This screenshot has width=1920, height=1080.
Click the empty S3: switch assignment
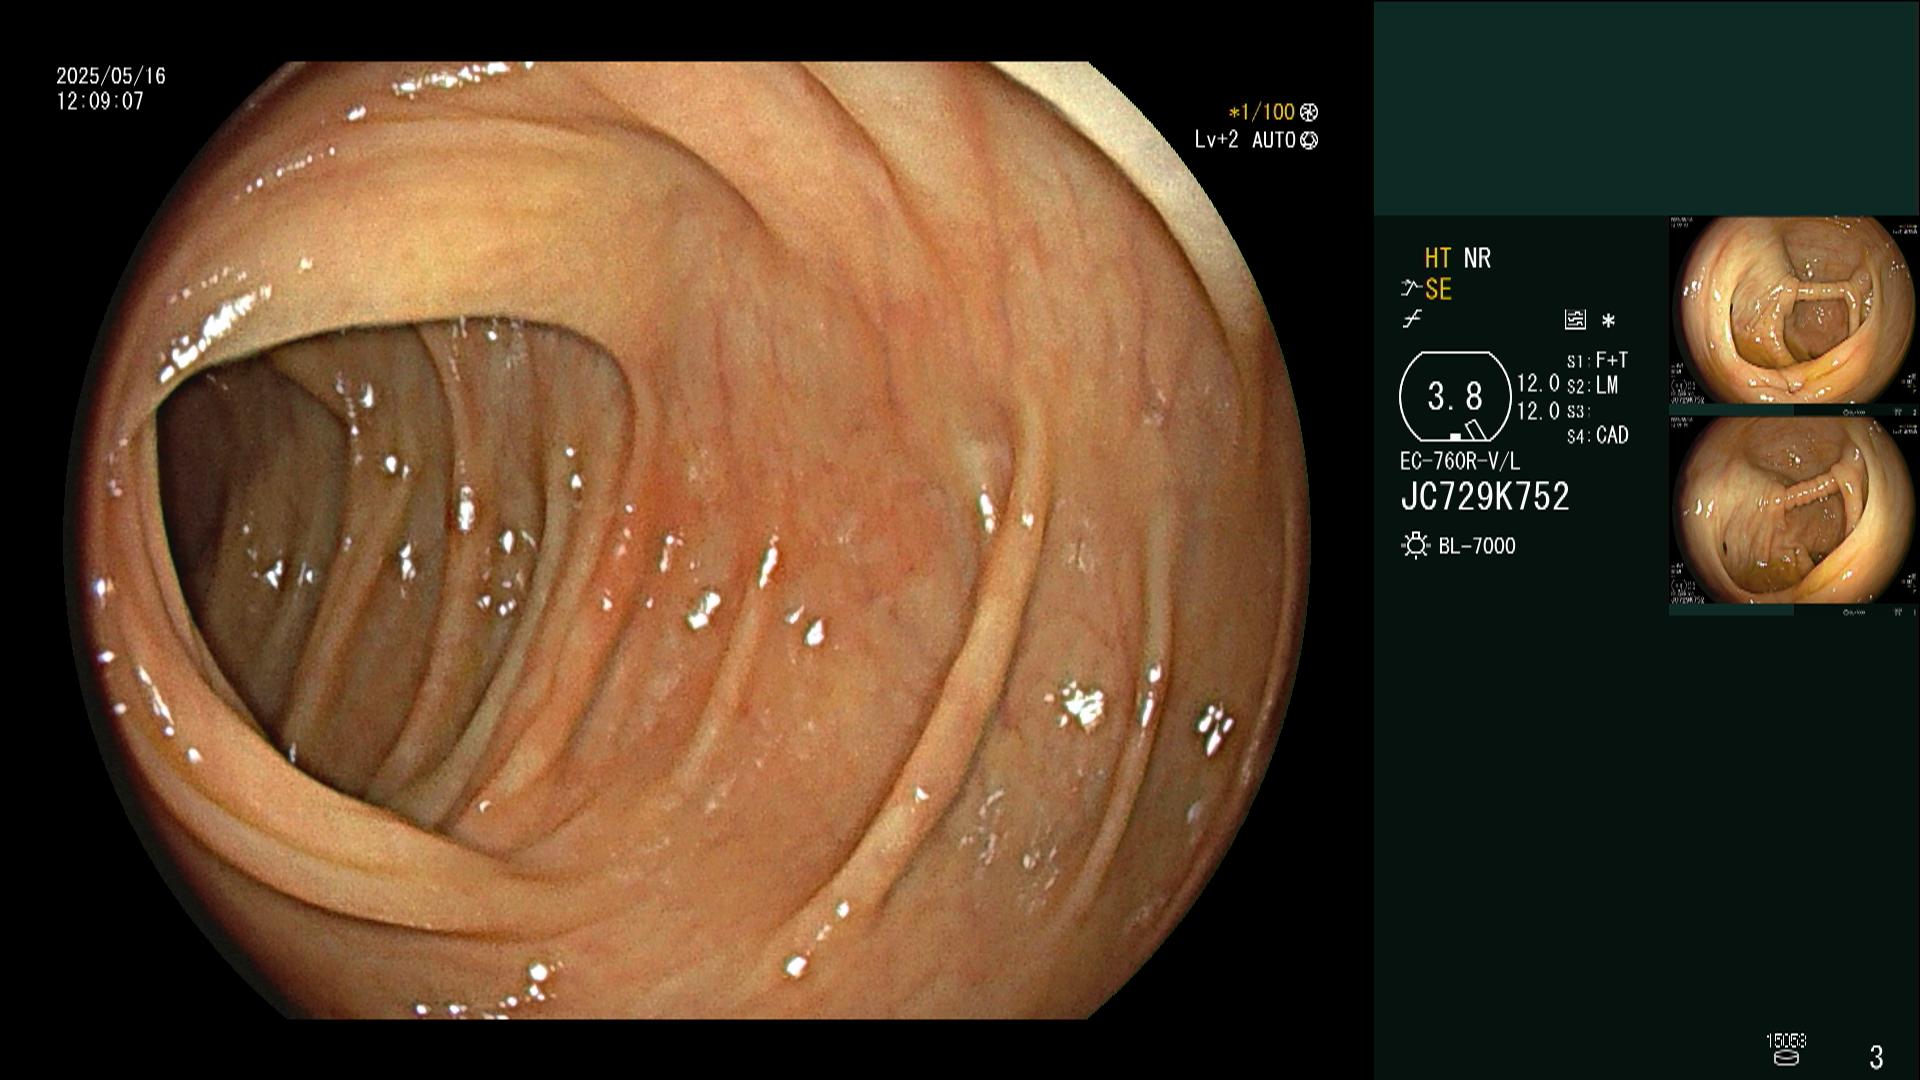pos(1577,412)
